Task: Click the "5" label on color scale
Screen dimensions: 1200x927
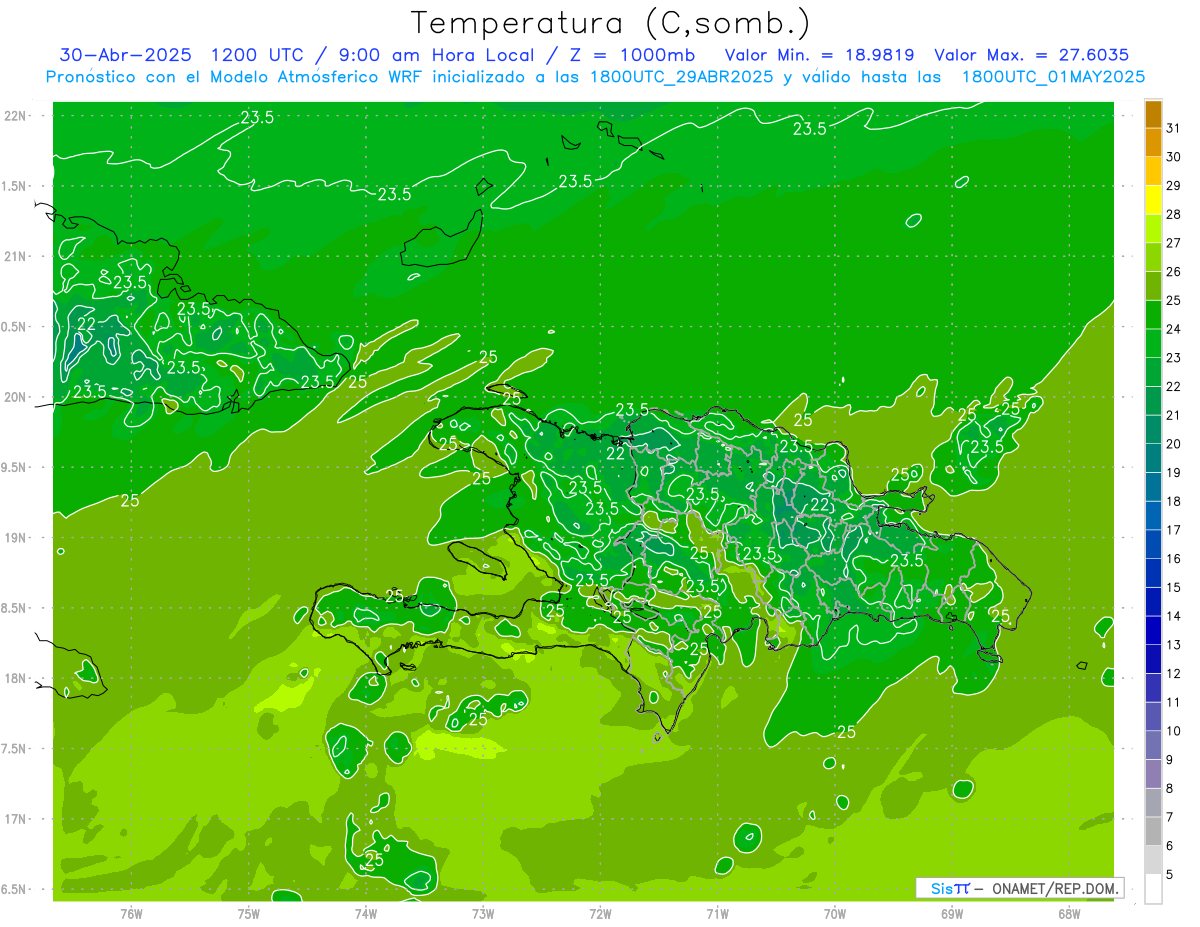Action: click(1170, 874)
